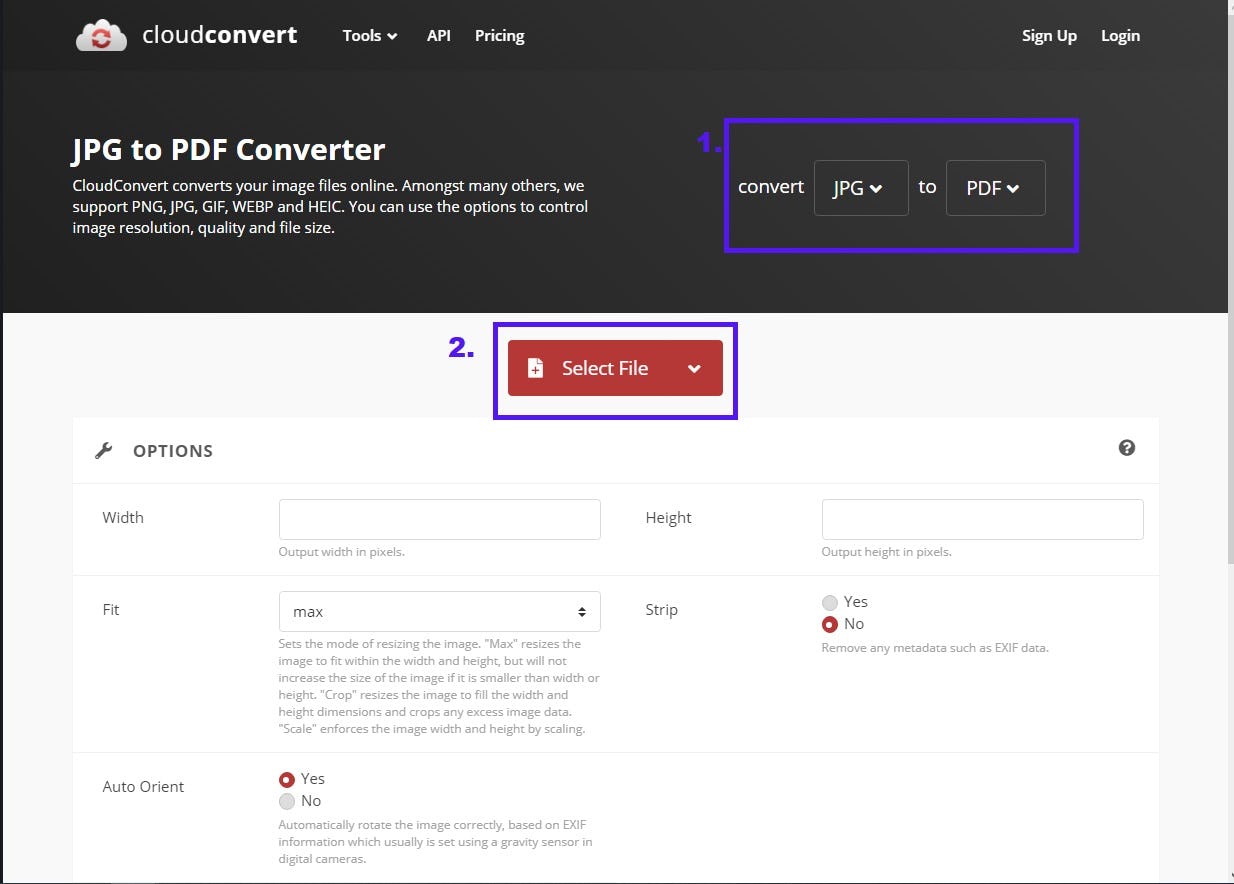This screenshot has height=884, width=1234.
Task: Focus the Height input field
Action: coord(982,520)
